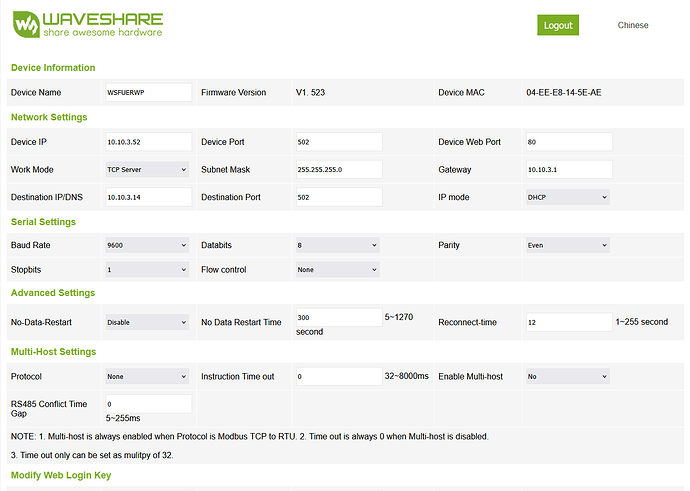Edit the Device Name field WSFUERWP
This screenshot has height=491, width=690.
coord(149,92)
